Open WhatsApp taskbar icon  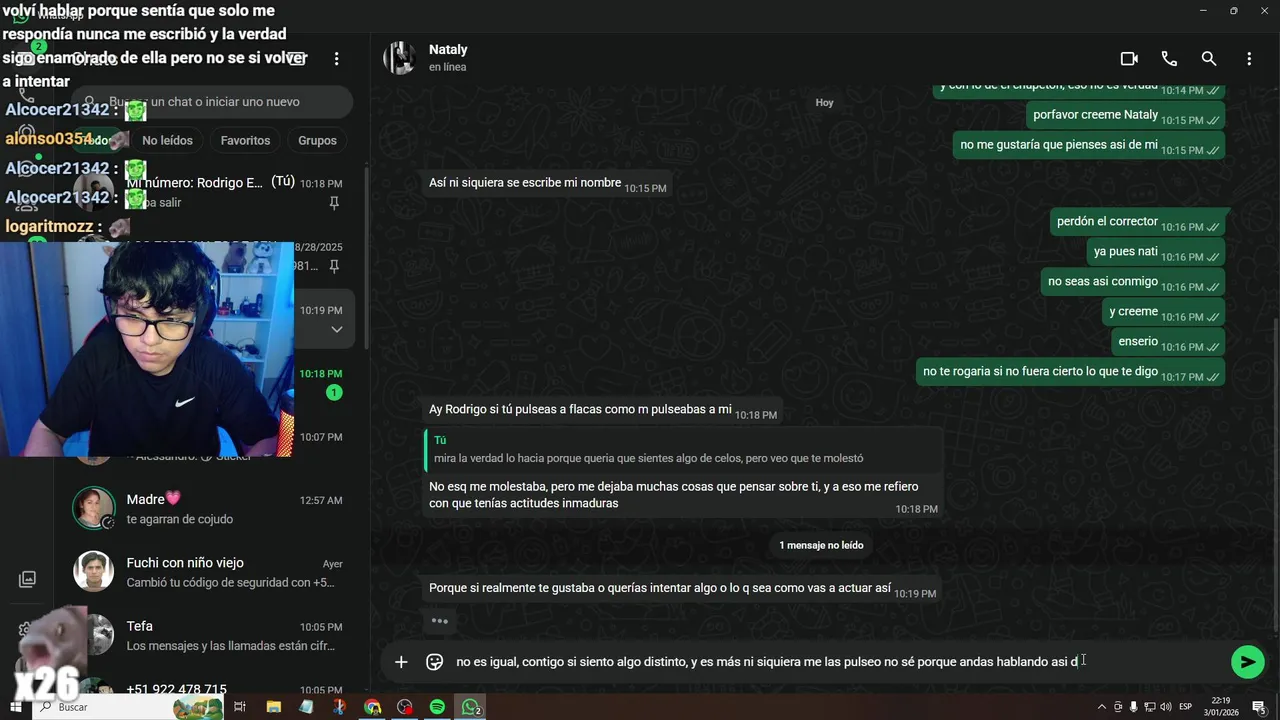470,707
